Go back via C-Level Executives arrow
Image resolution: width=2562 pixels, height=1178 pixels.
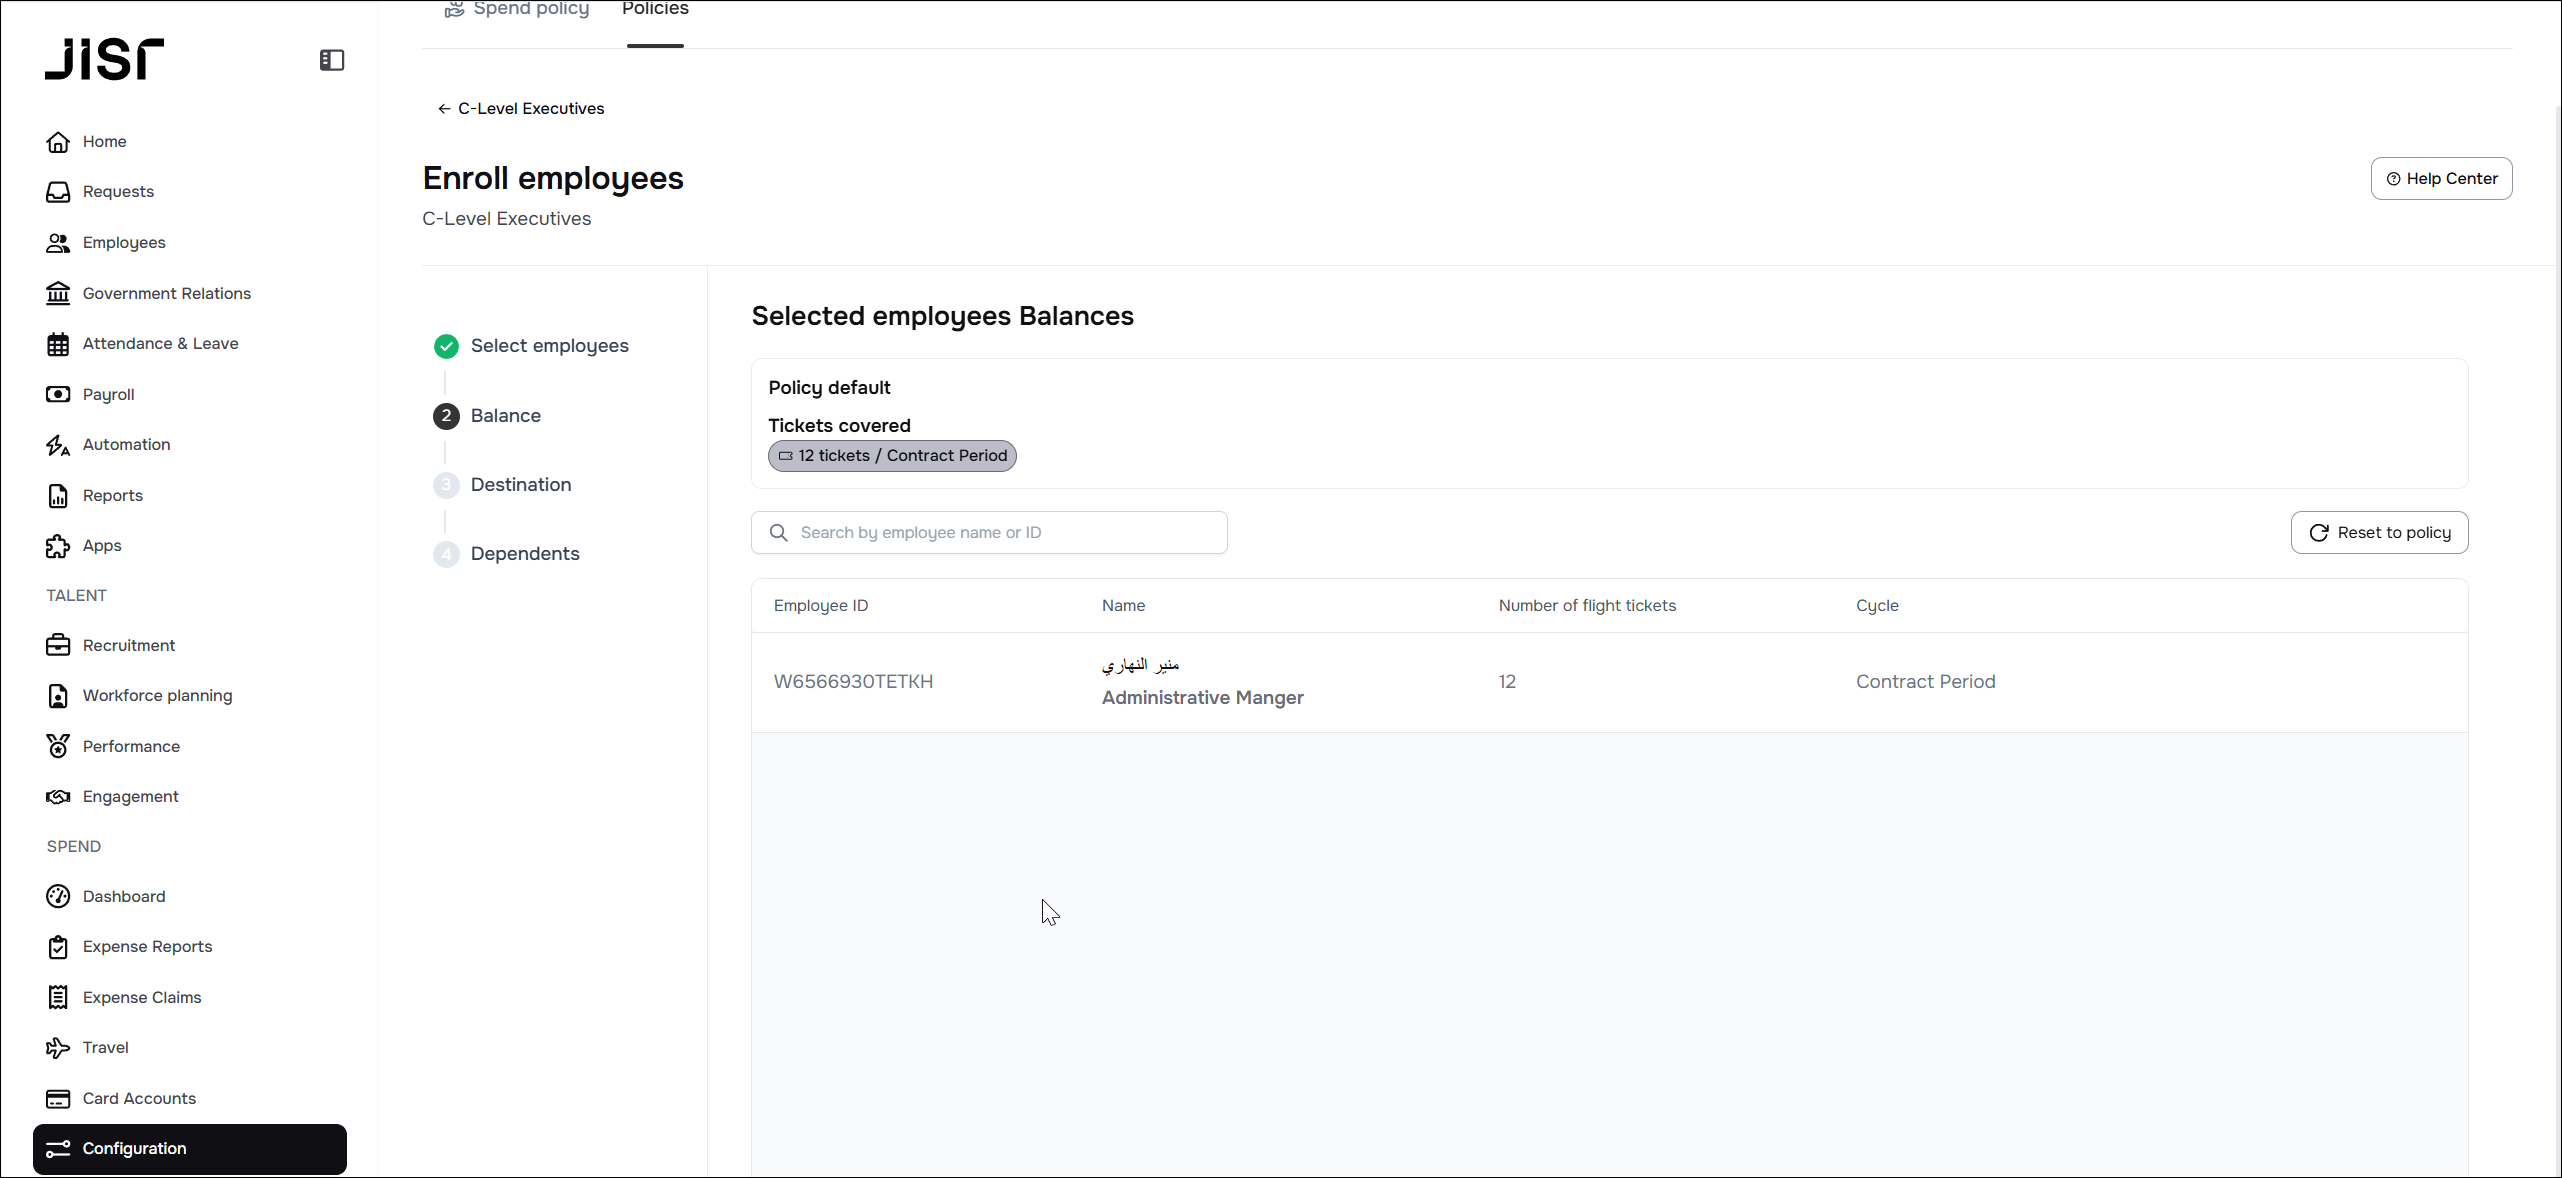[x=444, y=108]
